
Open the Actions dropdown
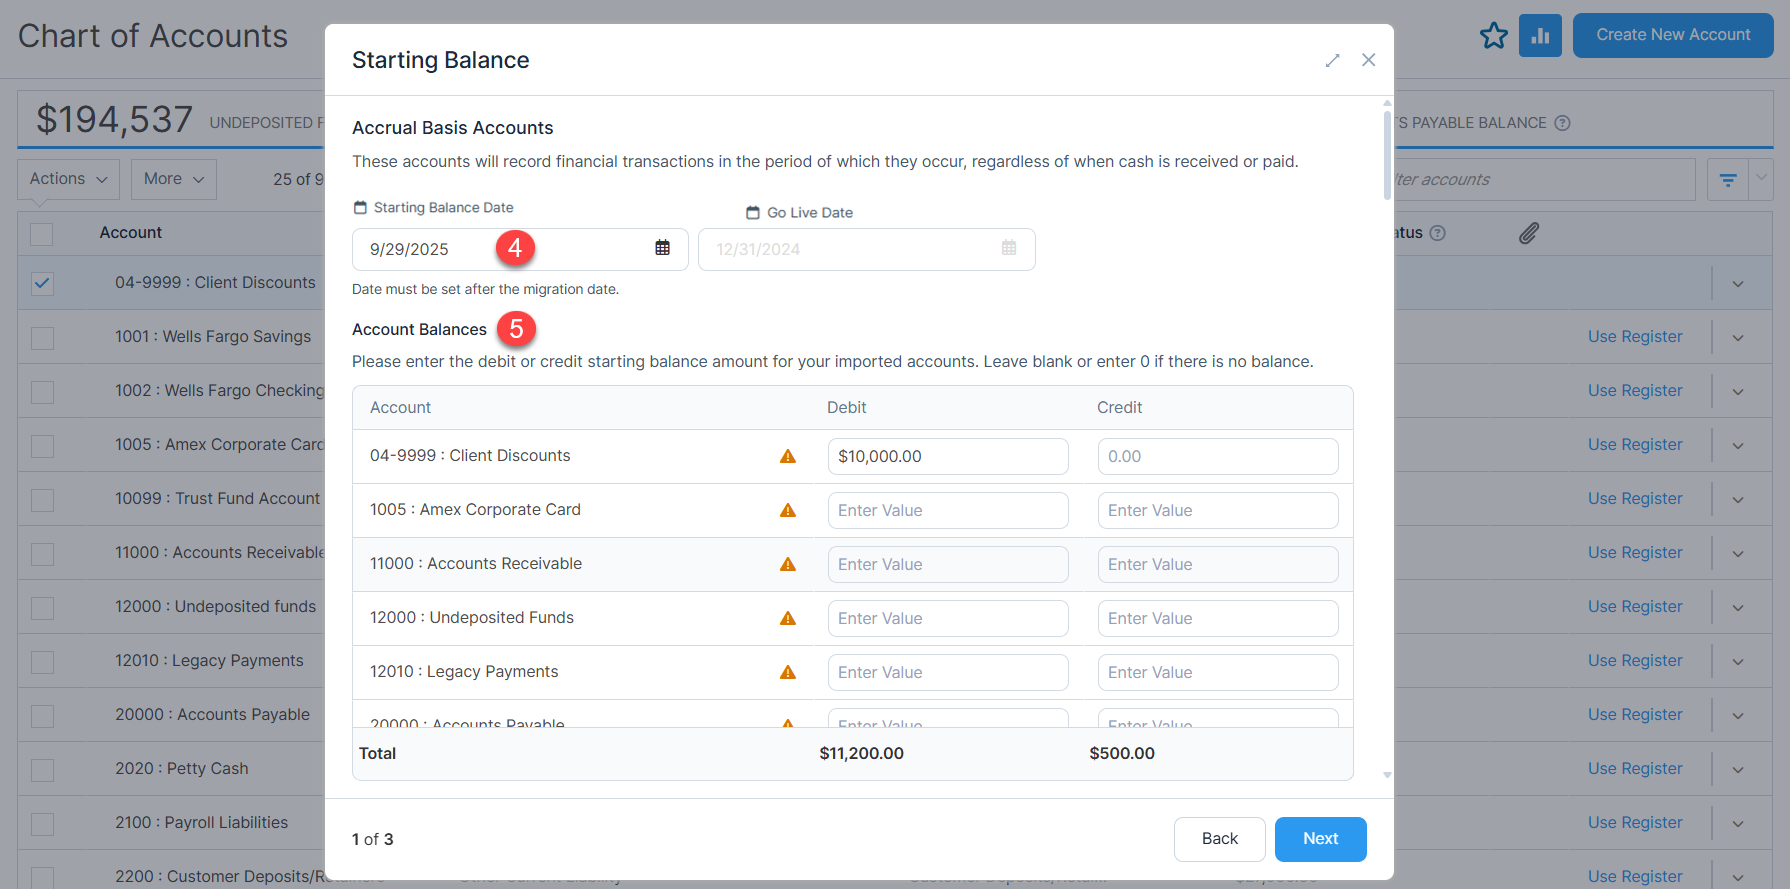[x=68, y=179]
